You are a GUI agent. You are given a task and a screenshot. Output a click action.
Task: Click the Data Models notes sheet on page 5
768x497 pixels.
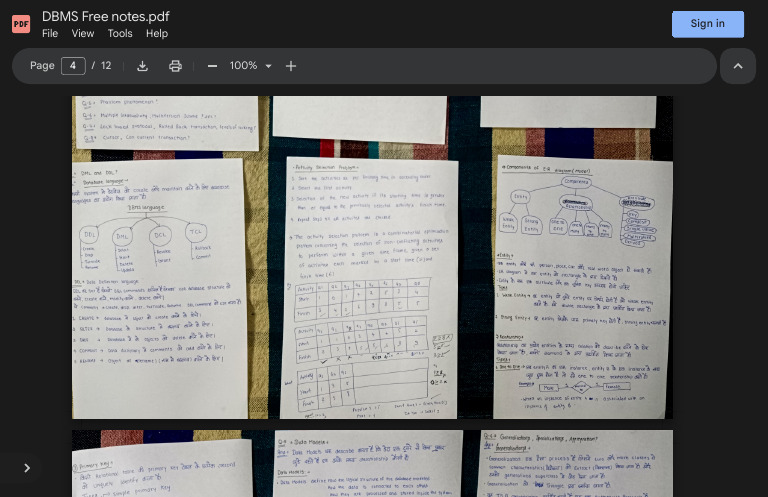coord(368,464)
